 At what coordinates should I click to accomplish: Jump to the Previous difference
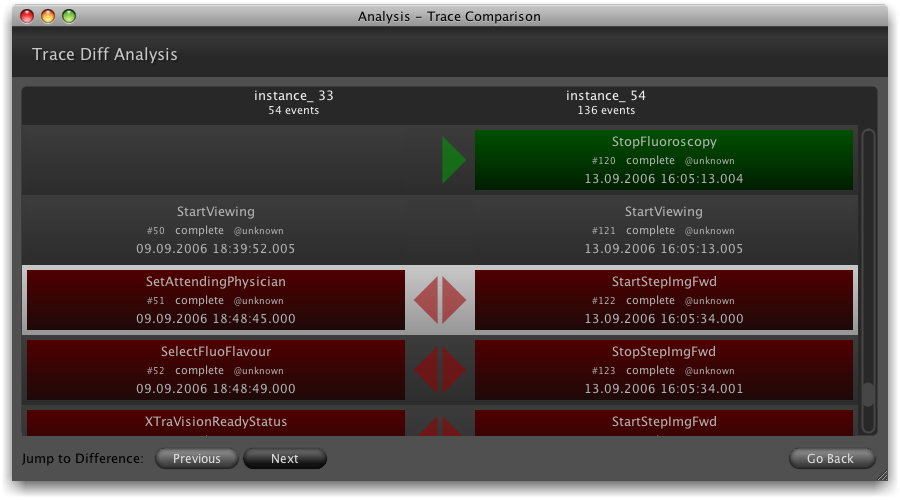point(196,459)
